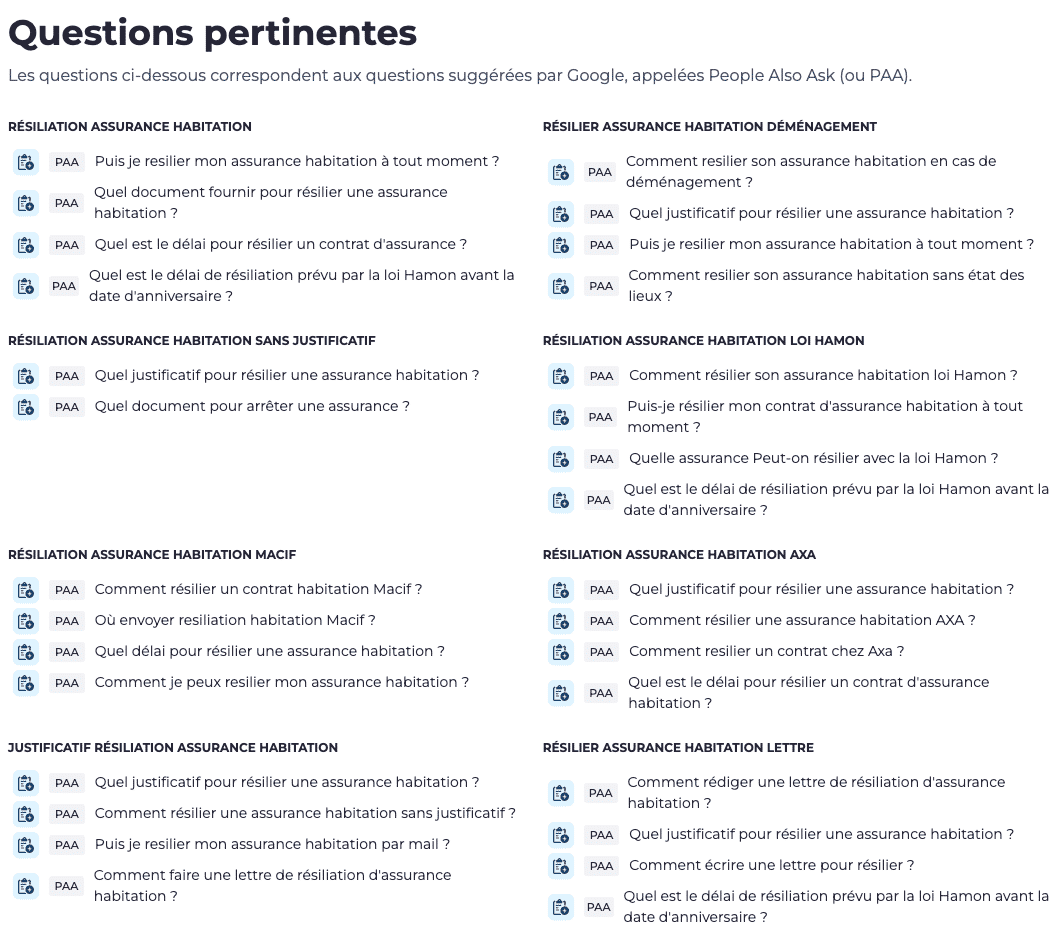Click add icon for 'Comment résilier un contrat habitation Macif'
Image resolution: width=1061 pixels, height=947 pixels.
click(x=26, y=590)
